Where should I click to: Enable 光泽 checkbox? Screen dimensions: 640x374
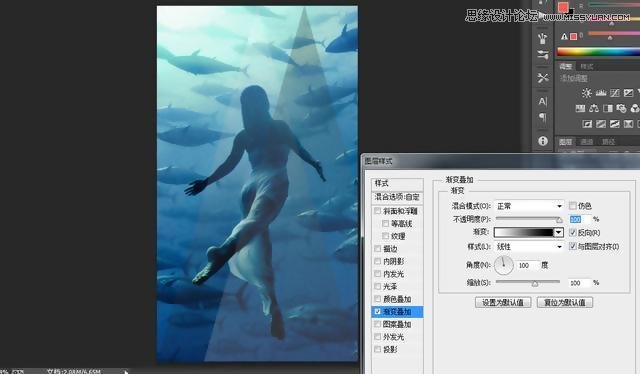tap(378, 286)
